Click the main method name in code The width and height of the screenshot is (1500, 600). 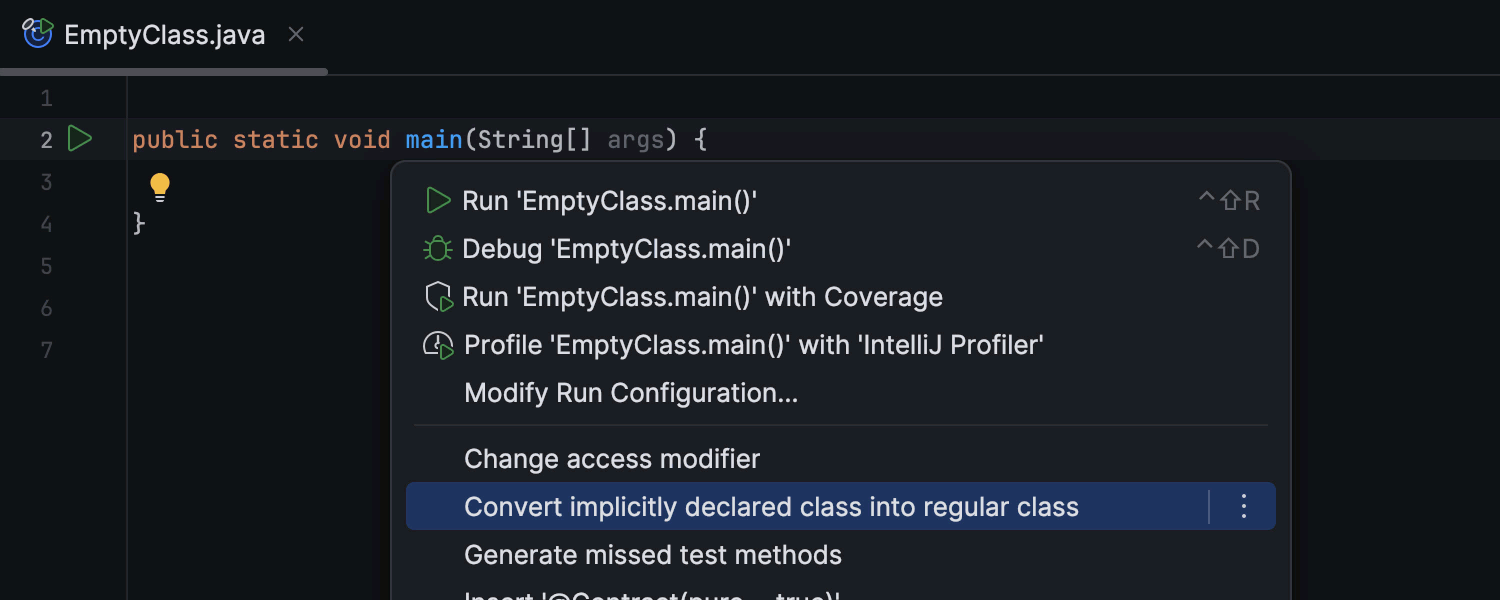tap(434, 139)
